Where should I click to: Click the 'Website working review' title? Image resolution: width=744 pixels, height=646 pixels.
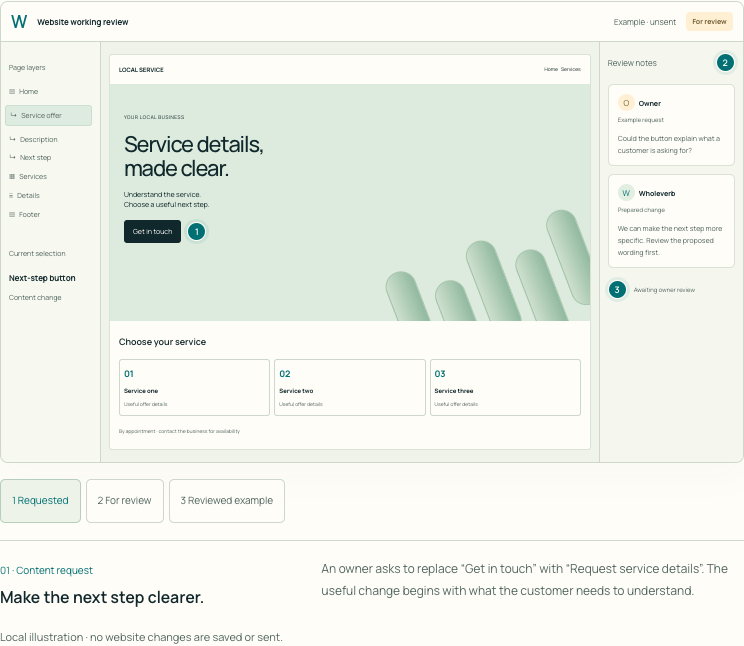83,22
